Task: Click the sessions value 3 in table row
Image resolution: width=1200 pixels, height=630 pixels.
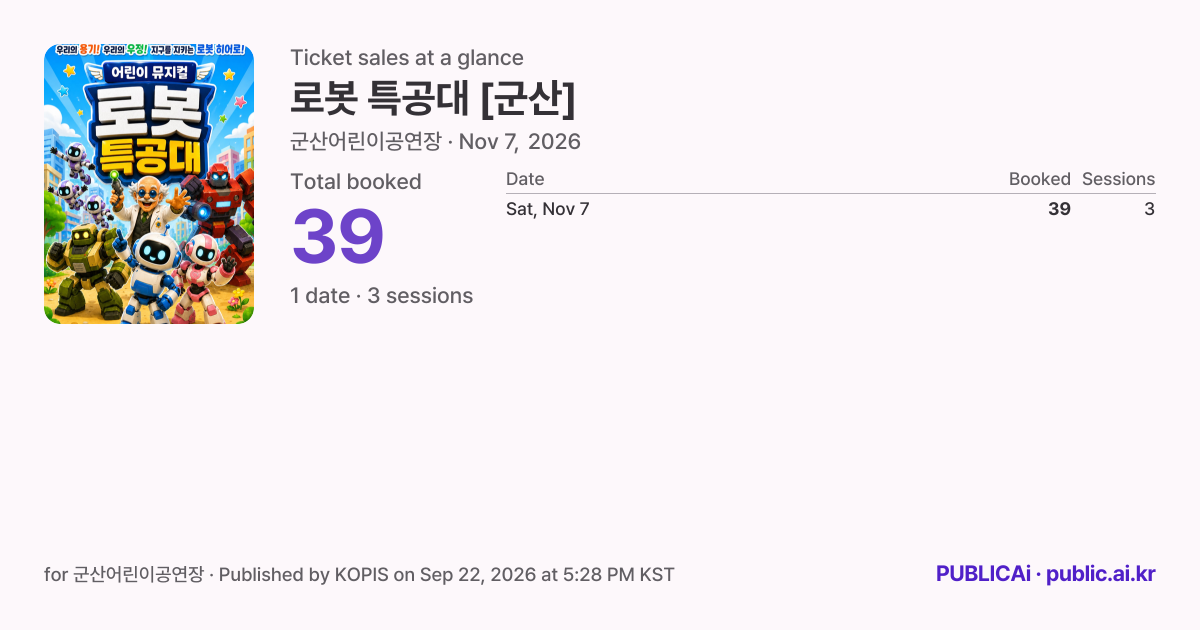Action: [x=1150, y=209]
